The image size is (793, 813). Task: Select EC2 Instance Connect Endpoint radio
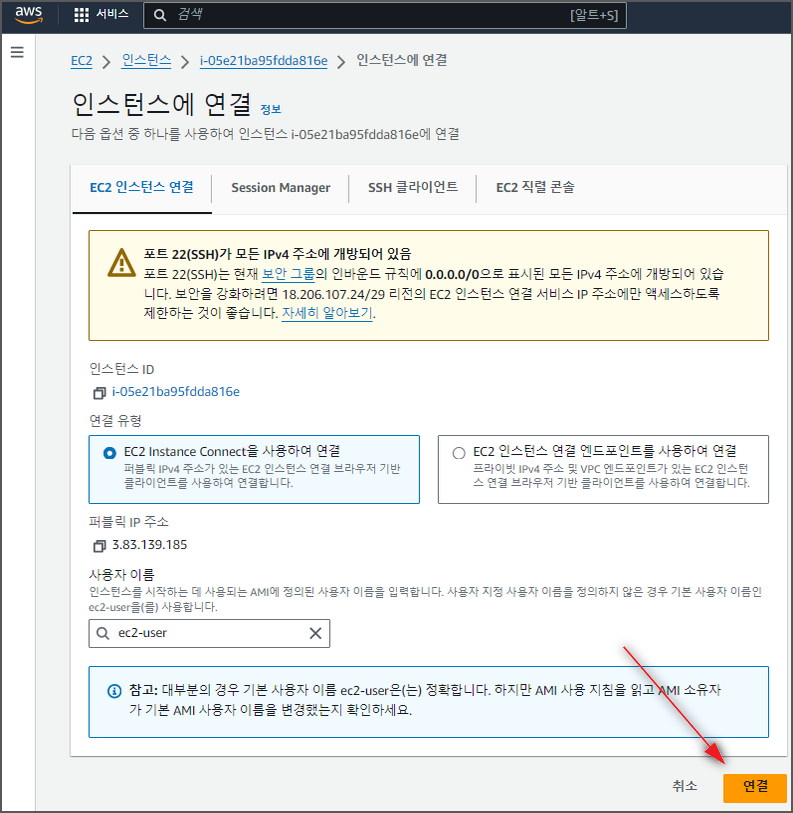[x=458, y=453]
